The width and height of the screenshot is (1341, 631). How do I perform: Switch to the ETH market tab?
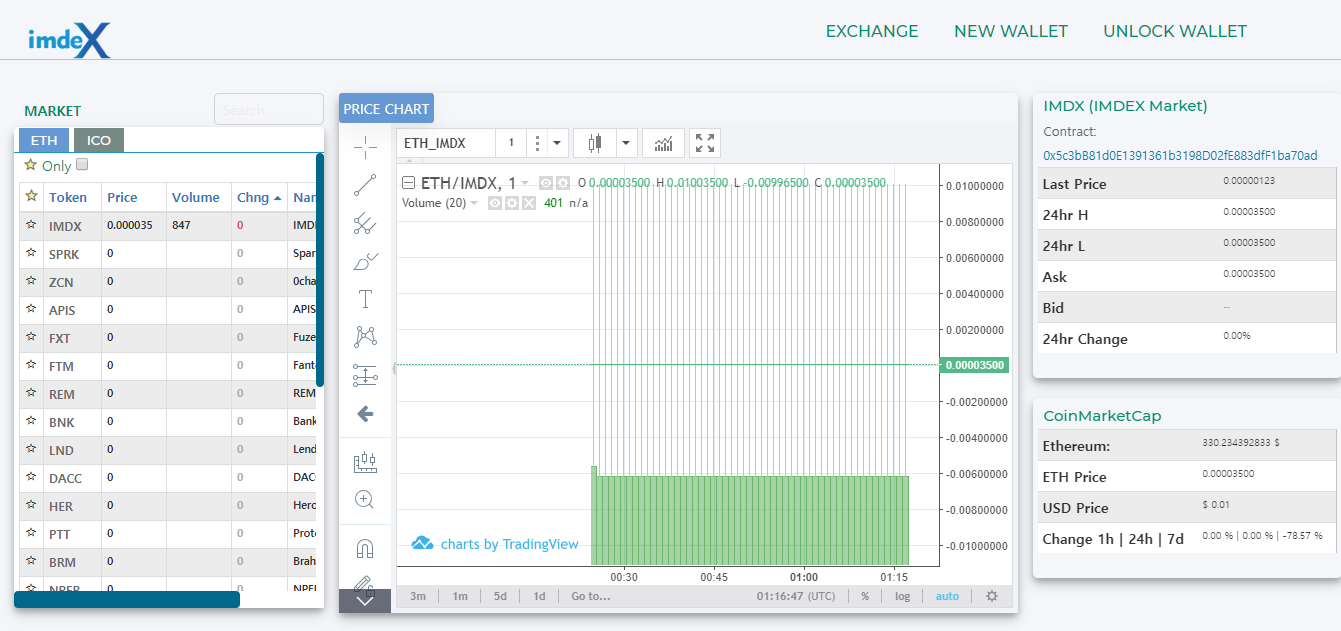coord(44,140)
